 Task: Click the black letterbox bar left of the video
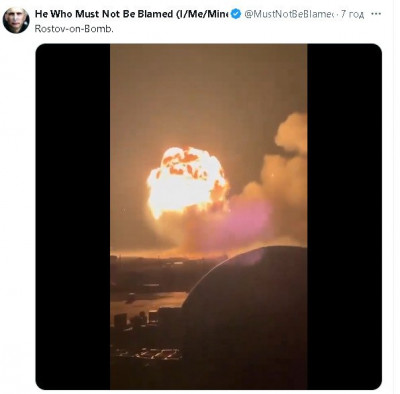73,217
